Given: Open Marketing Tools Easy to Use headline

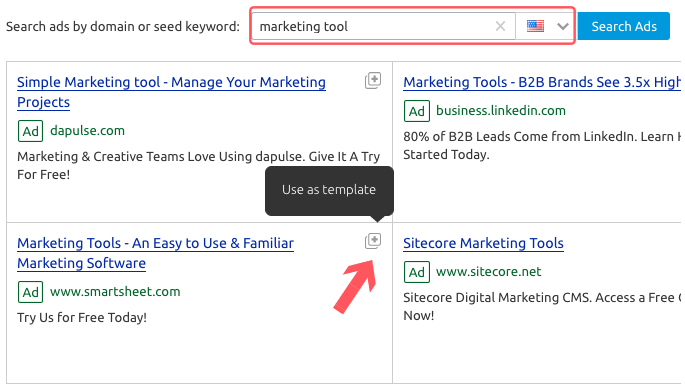Looking at the screenshot, I should (x=156, y=253).
